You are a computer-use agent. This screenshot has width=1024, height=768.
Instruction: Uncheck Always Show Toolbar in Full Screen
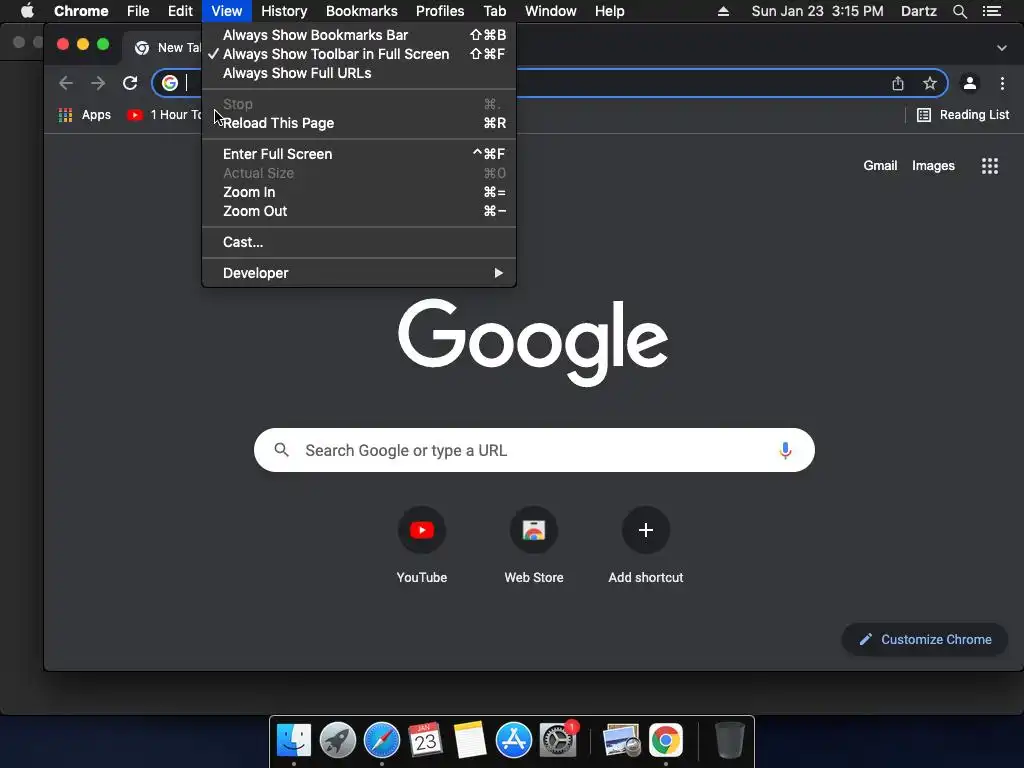tap(359, 54)
